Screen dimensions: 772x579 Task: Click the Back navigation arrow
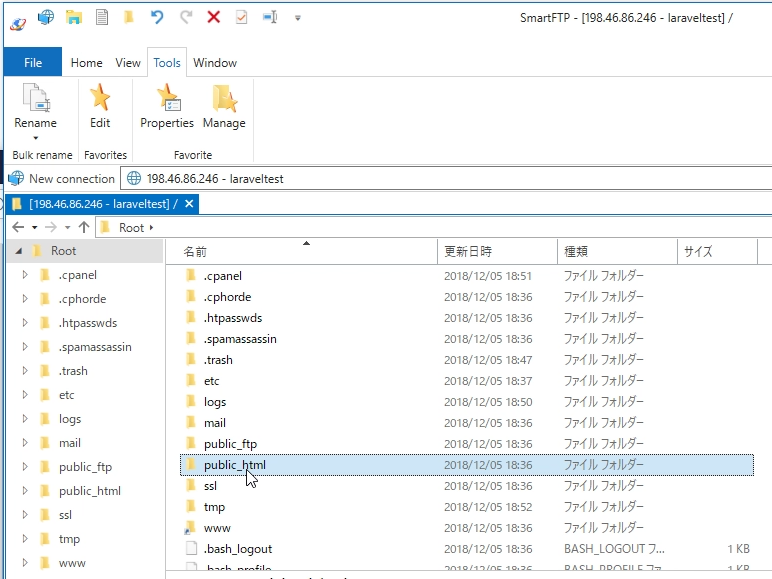point(18,227)
